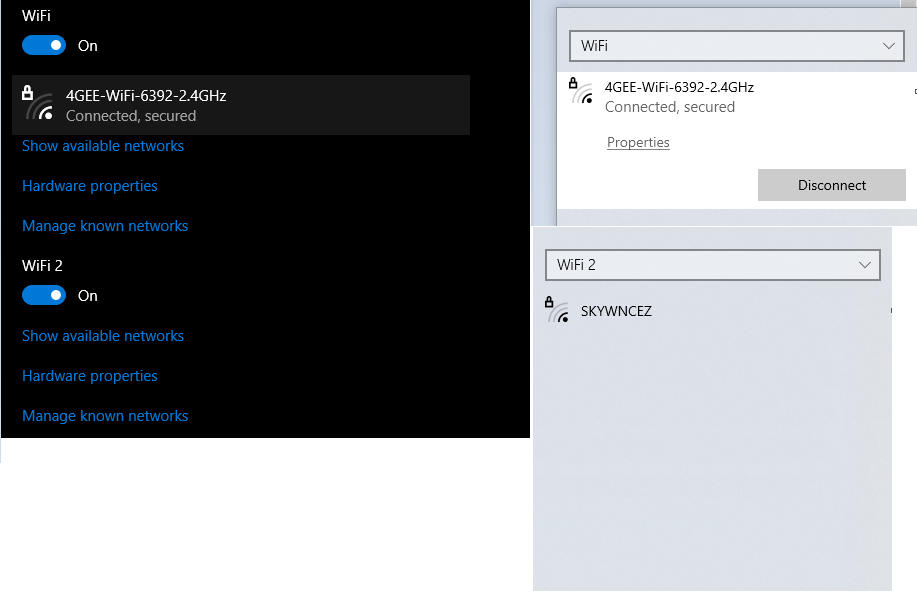
Task: Click the Connected, secured status in the flyout
Action: 670,107
